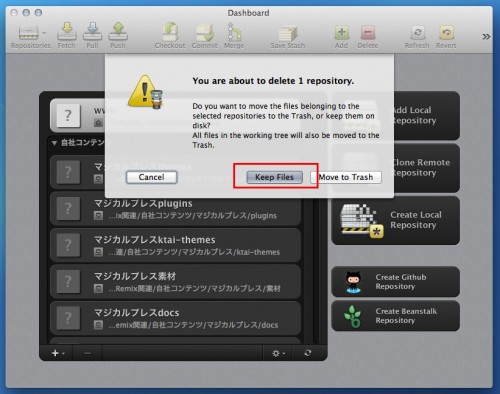The width and height of the screenshot is (500, 394).
Task: Open the Repositories dropdown arrow
Action: 44,33
